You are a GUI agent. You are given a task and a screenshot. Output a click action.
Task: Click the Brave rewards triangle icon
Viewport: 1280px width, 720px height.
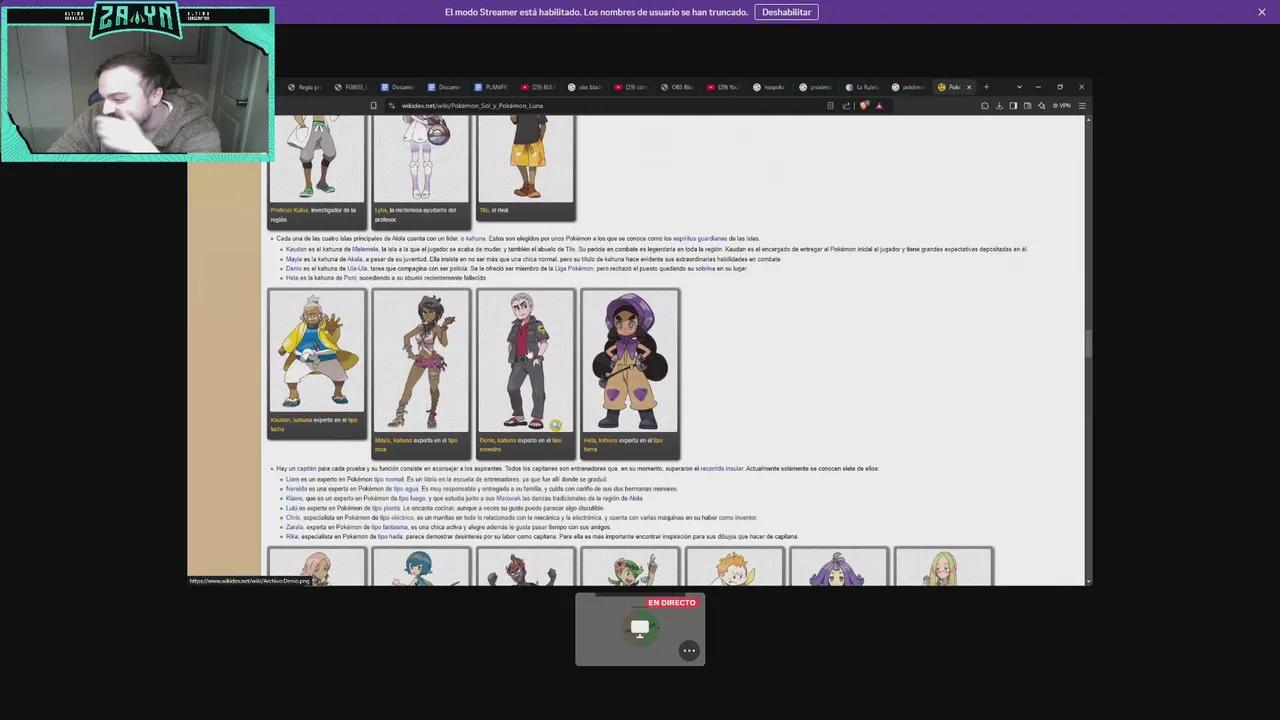coord(879,105)
